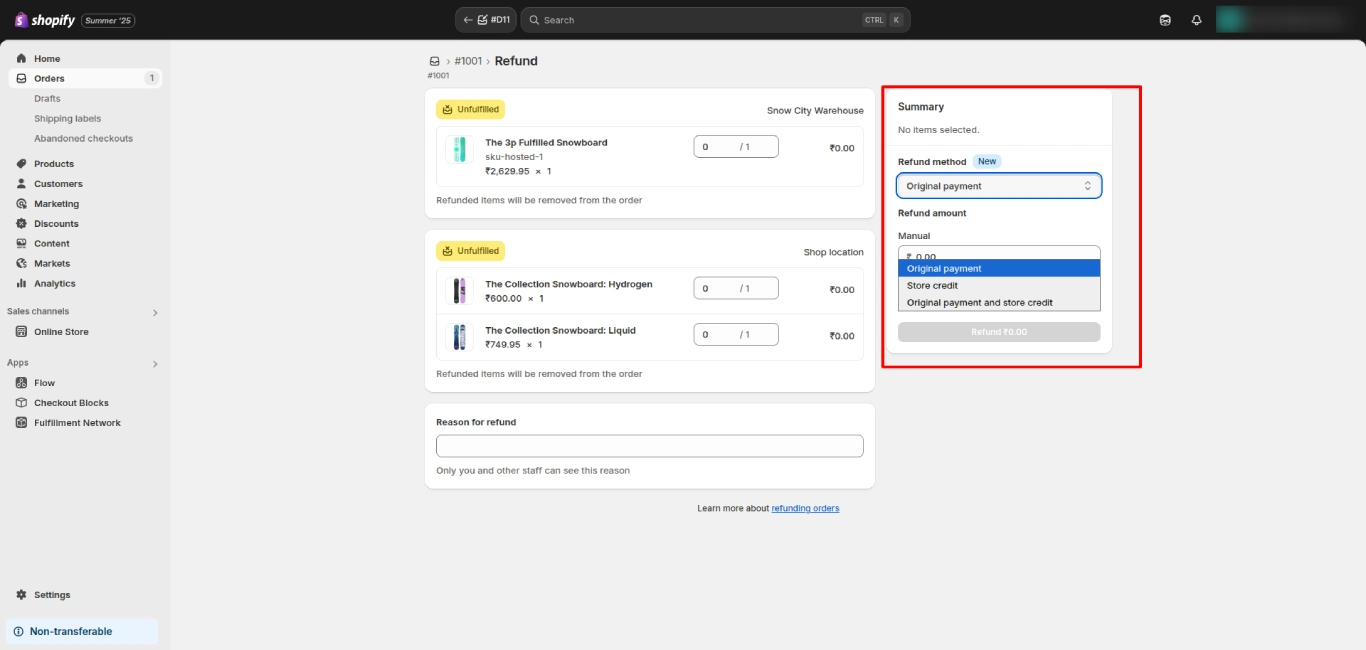Click the Unfulfilled badge for Snow City Warehouse

pos(470,110)
